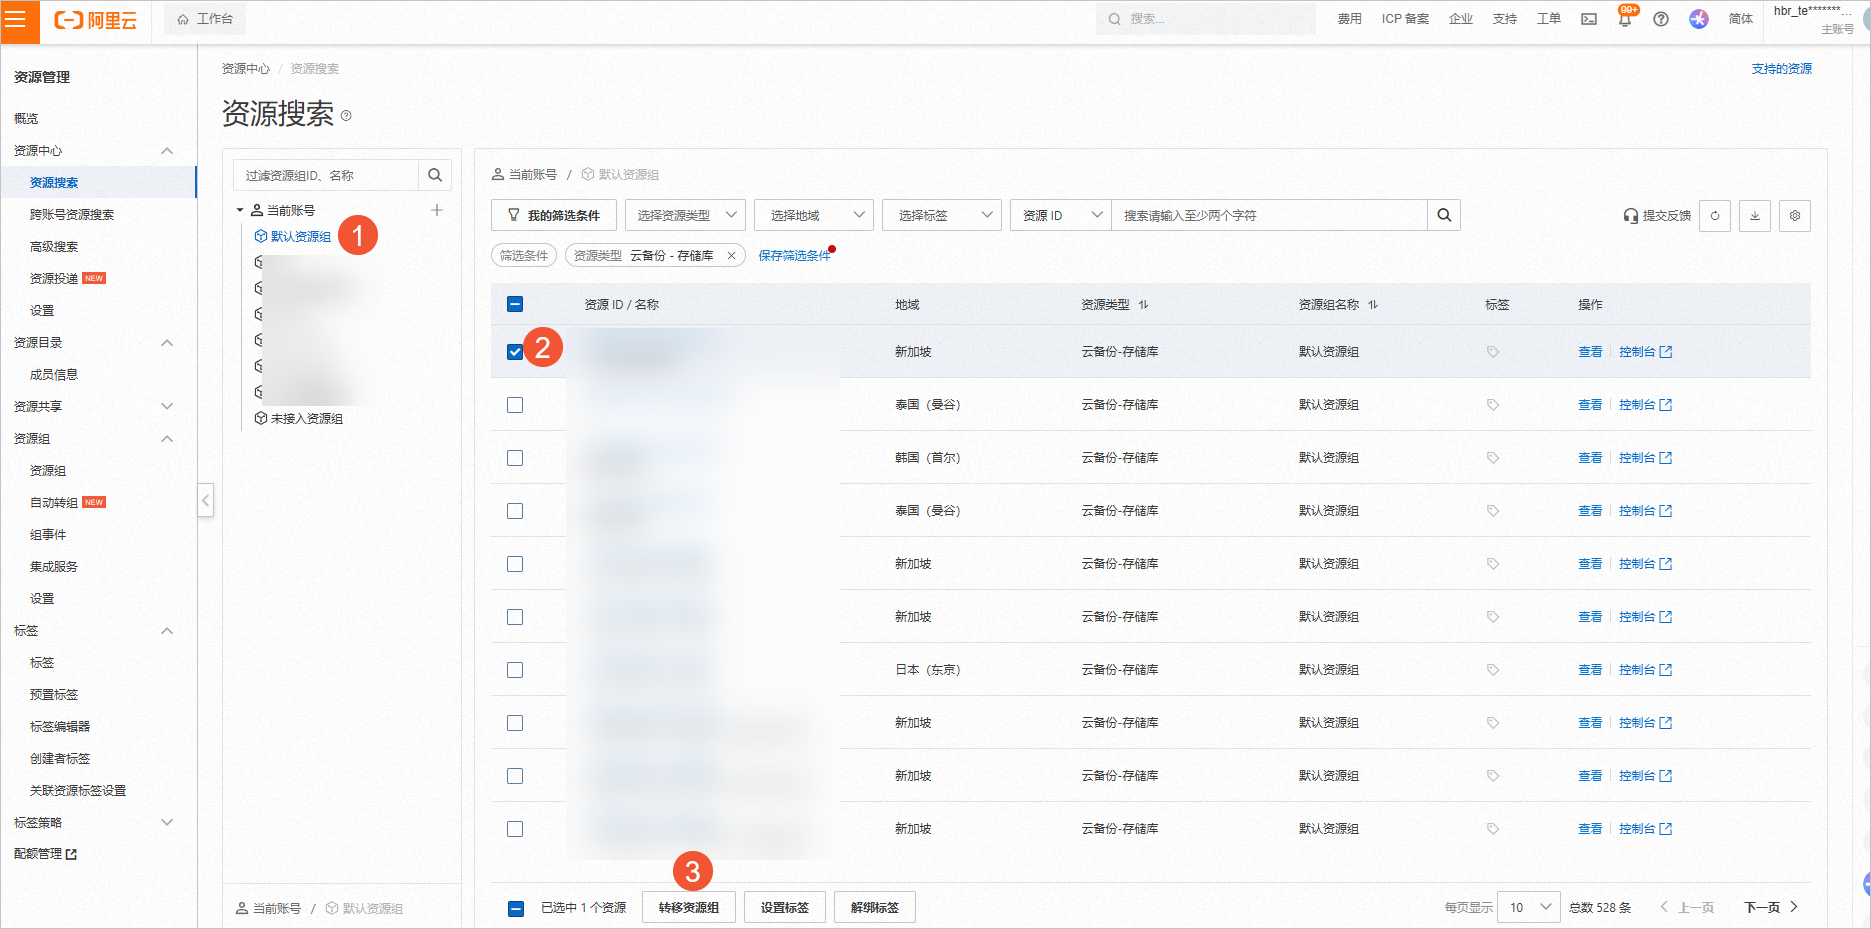Toggle the table header select-all checkbox
Screen dimensions: 1871x929
click(515, 304)
